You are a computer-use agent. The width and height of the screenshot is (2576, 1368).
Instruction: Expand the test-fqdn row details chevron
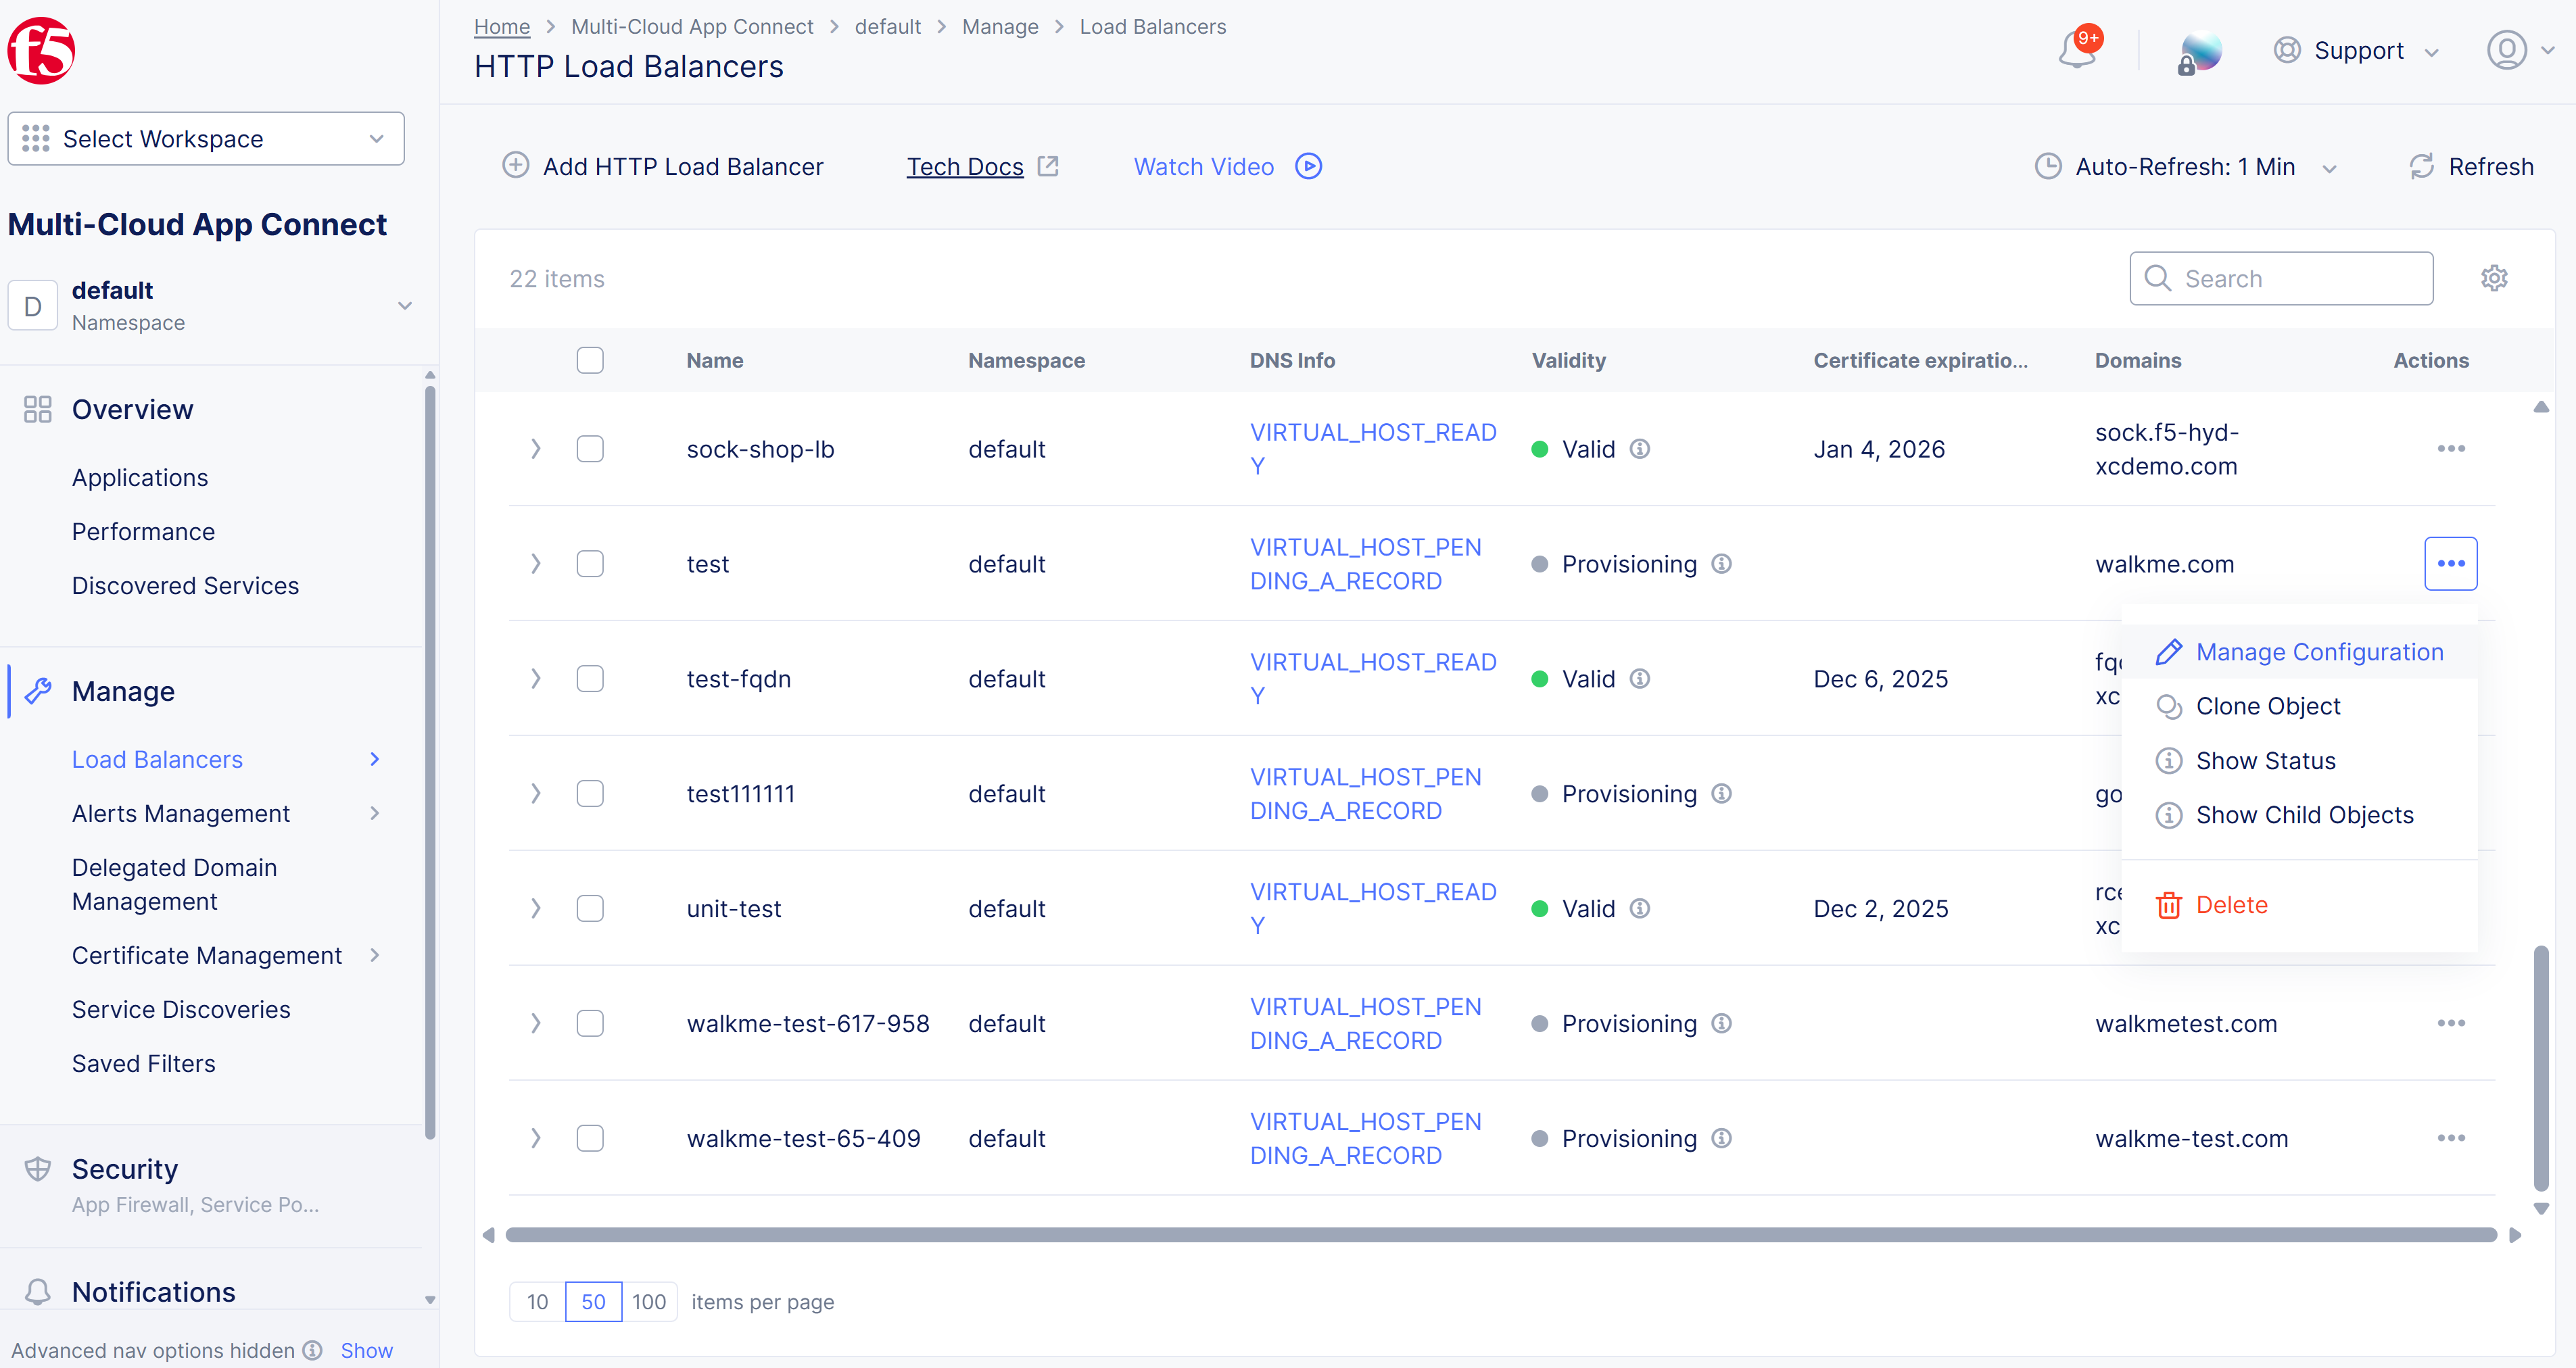(536, 678)
